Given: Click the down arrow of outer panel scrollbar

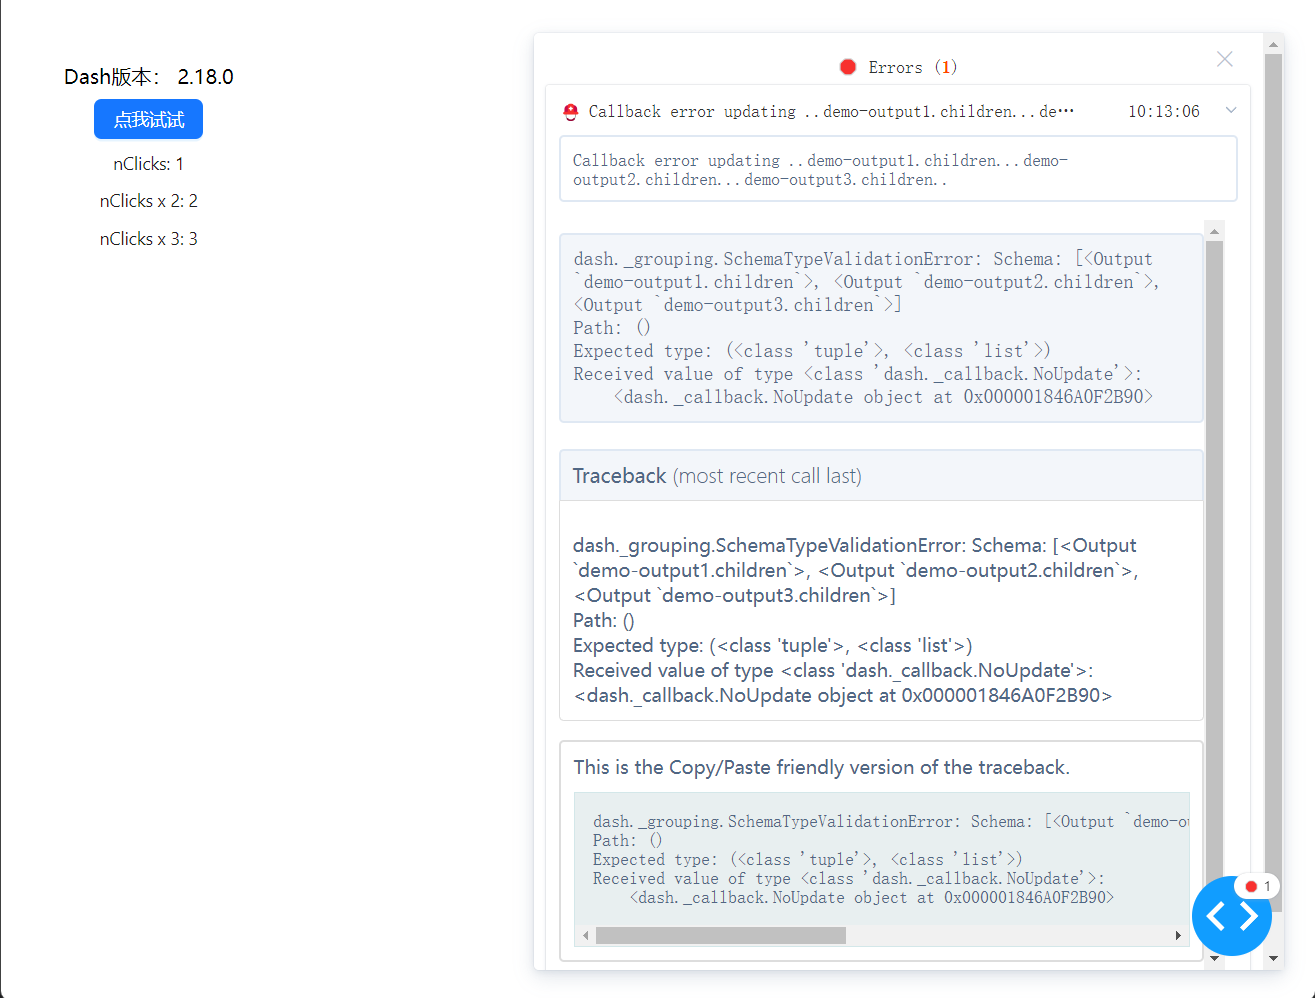Looking at the screenshot, I should [1273, 958].
